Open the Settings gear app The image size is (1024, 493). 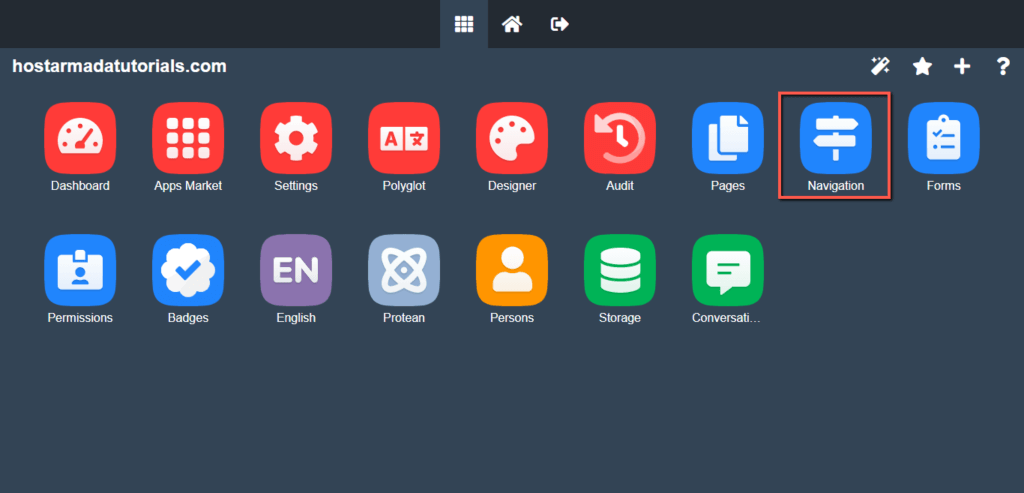296,138
